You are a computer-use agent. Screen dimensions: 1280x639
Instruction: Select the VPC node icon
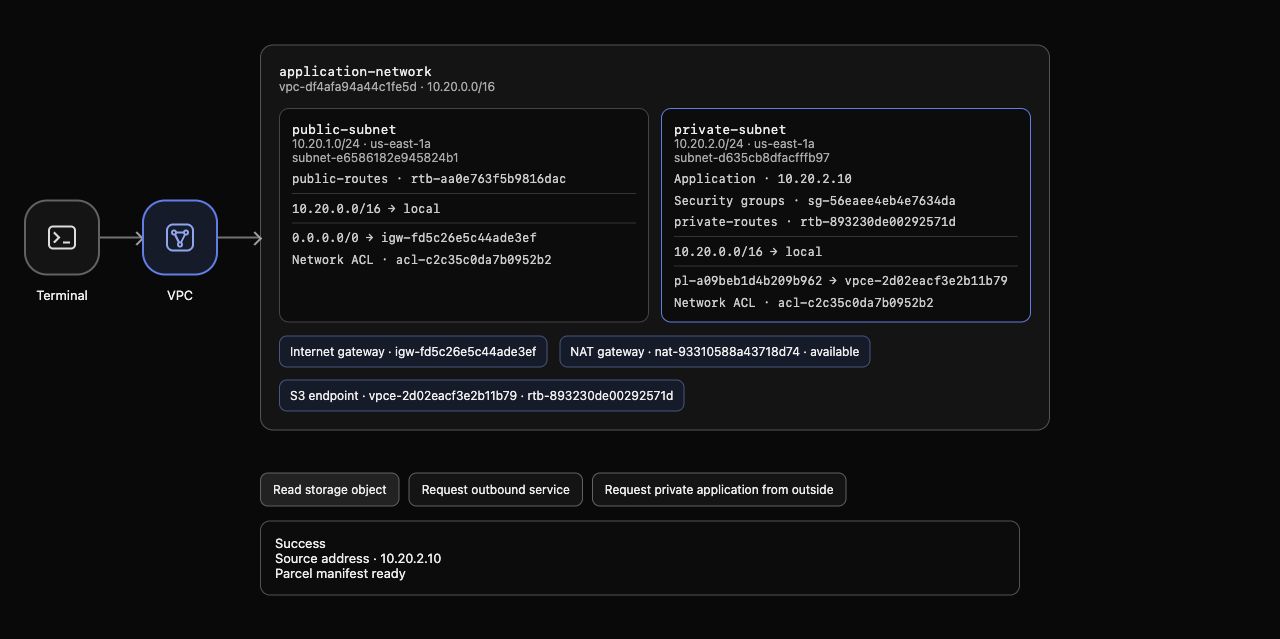[180, 237]
